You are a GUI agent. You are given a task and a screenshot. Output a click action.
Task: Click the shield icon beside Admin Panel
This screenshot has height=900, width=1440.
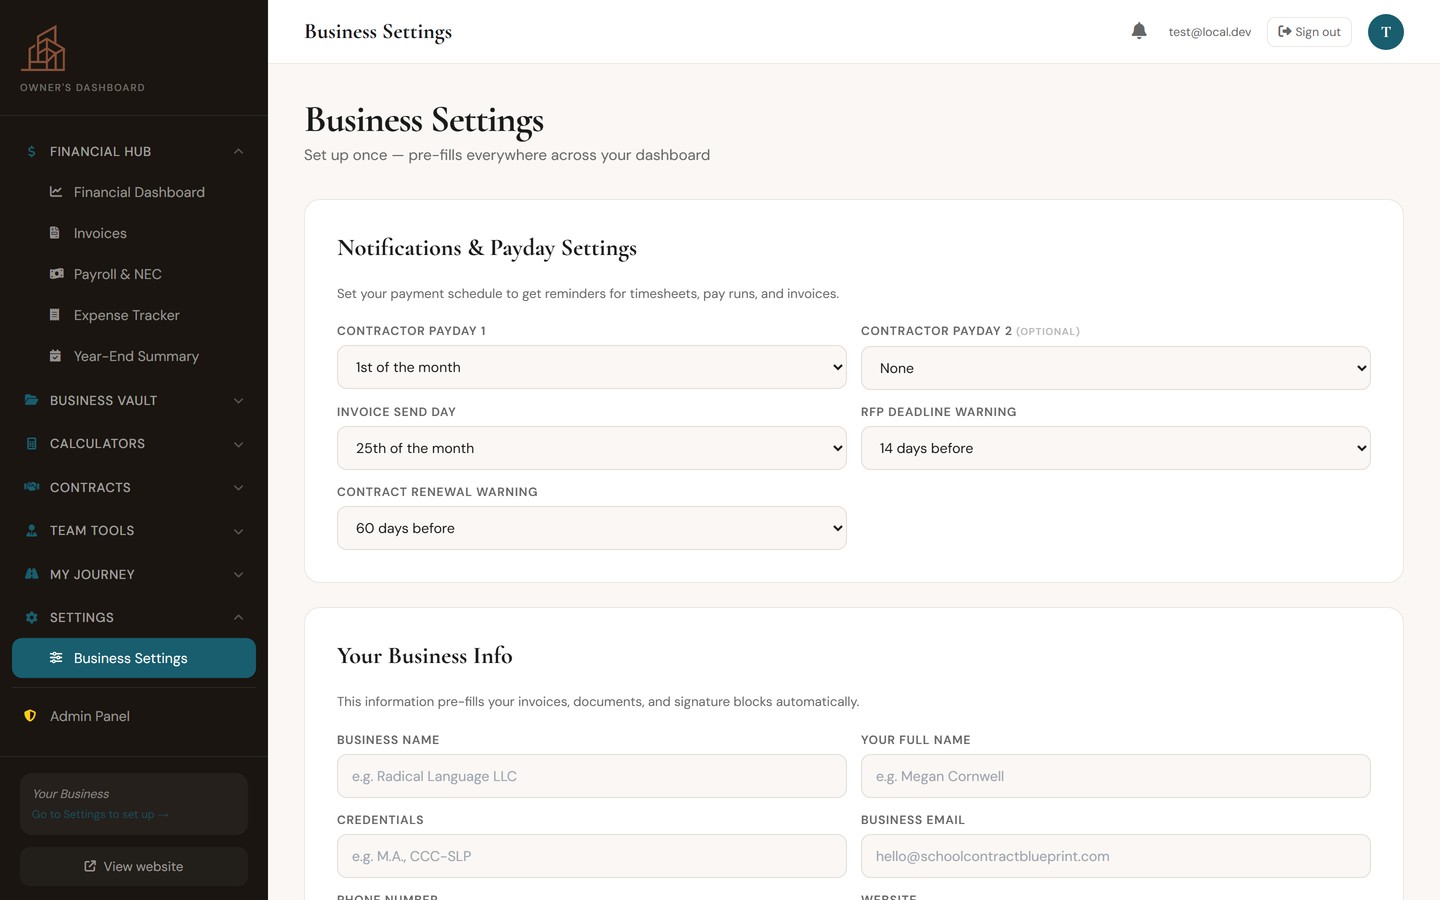point(30,716)
